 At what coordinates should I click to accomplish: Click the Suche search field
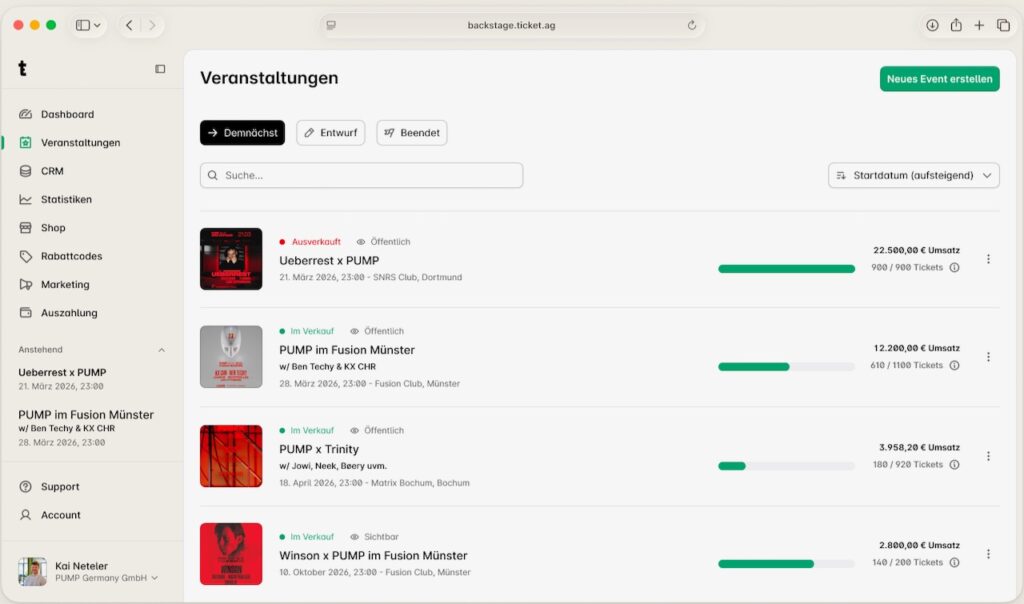click(x=361, y=175)
